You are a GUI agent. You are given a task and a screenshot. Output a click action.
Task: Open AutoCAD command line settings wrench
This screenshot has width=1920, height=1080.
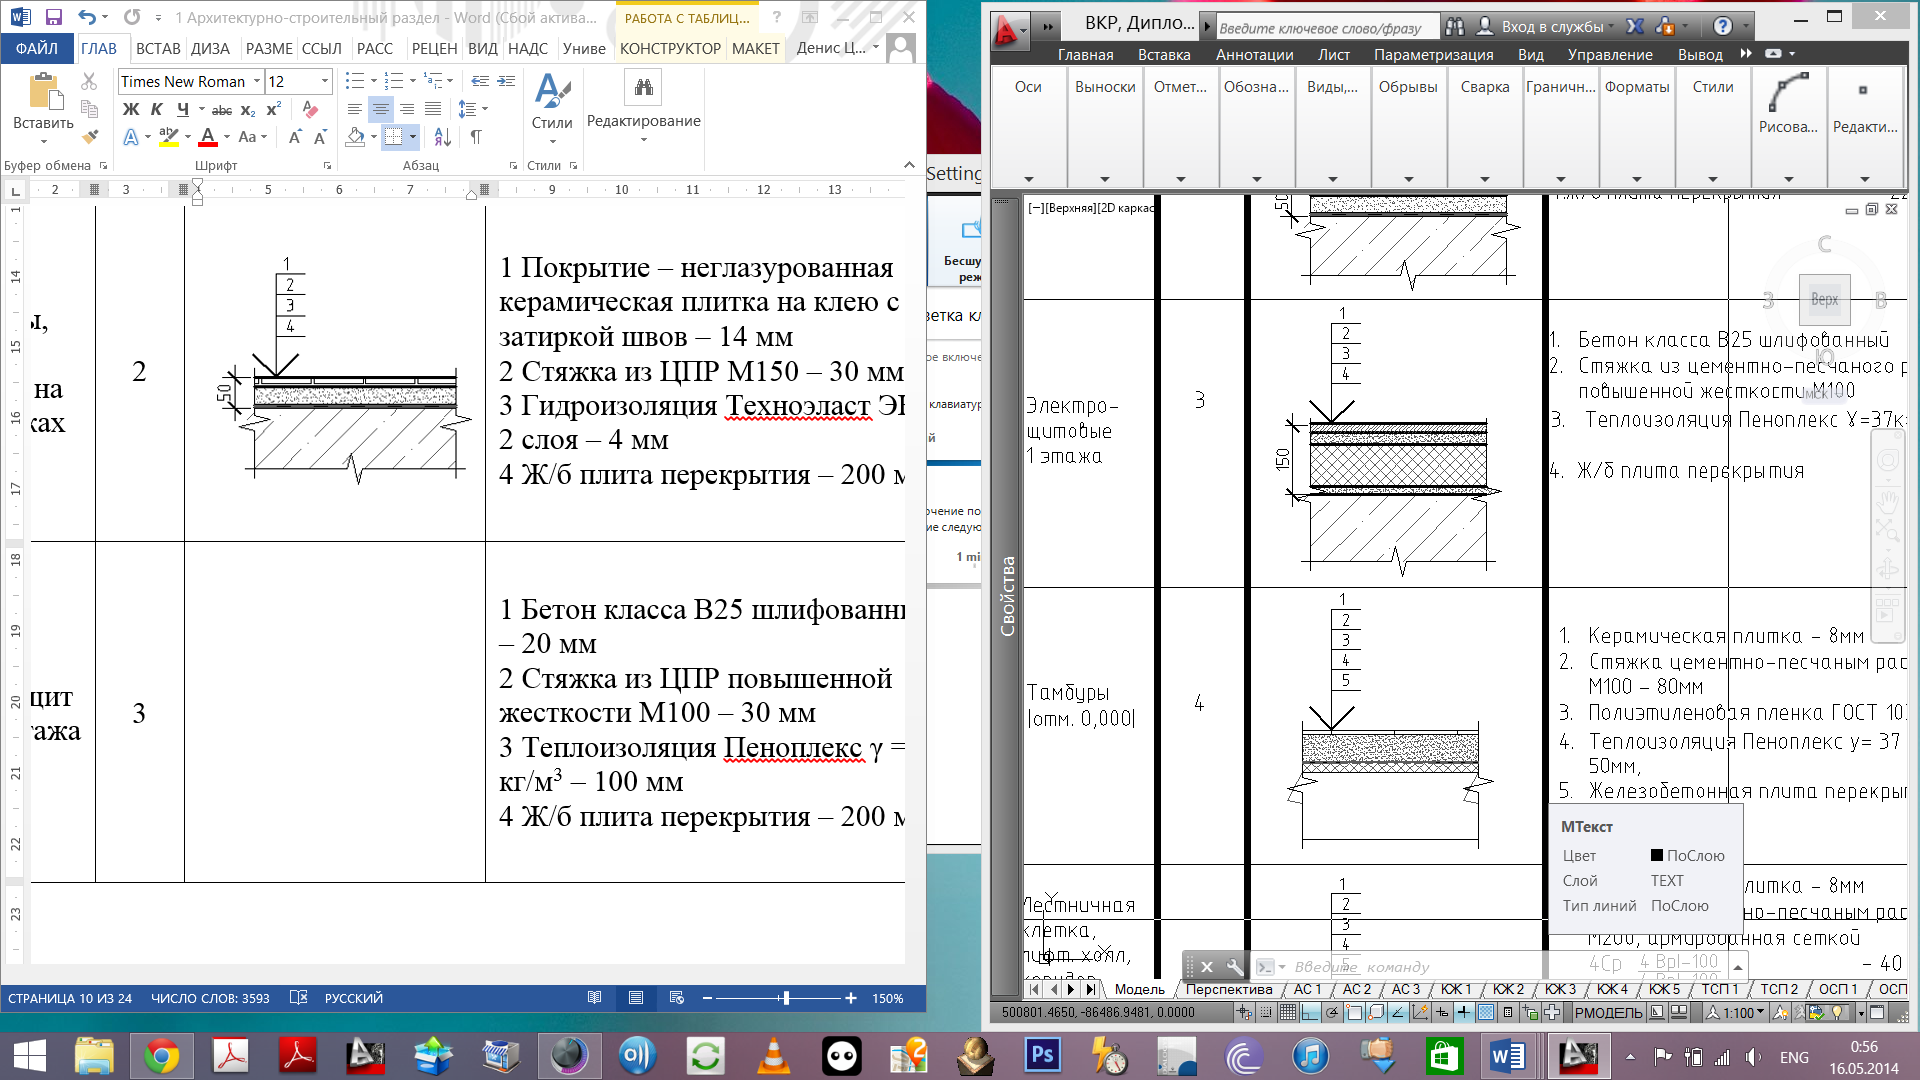pyautogui.click(x=1234, y=967)
